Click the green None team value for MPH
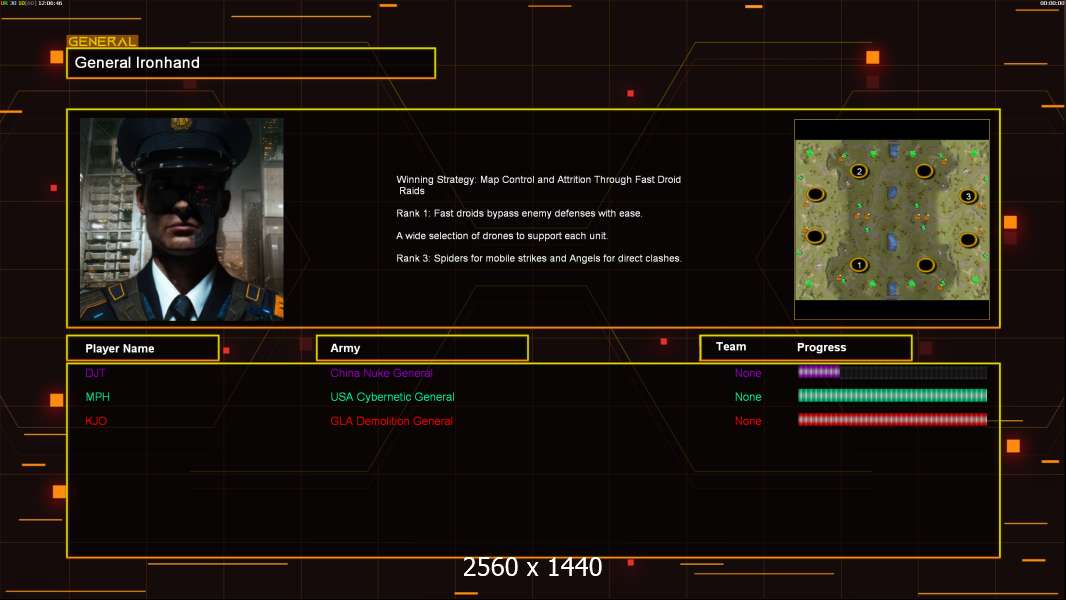 click(x=748, y=397)
